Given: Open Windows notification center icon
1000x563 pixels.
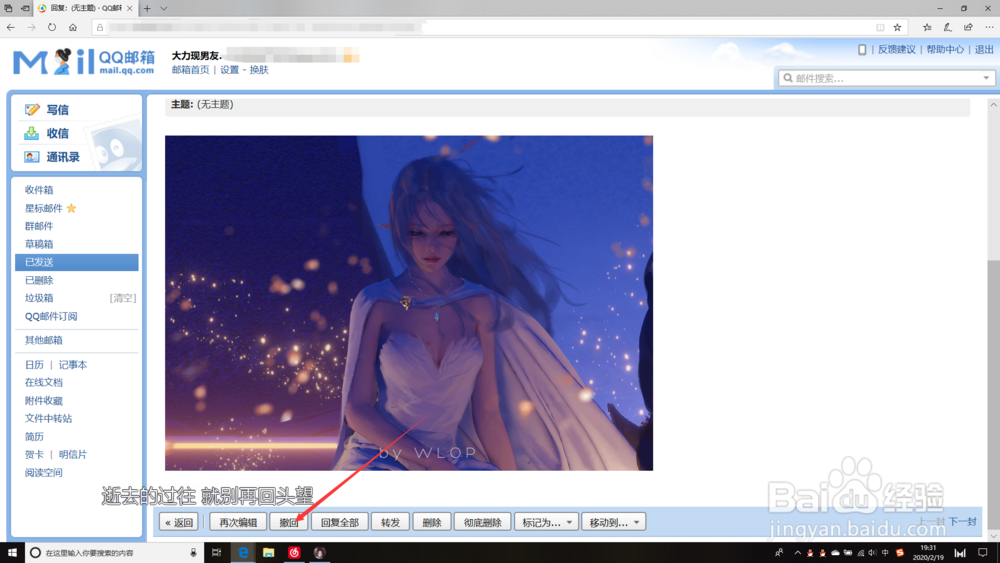Looking at the screenshot, I should click(x=983, y=553).
